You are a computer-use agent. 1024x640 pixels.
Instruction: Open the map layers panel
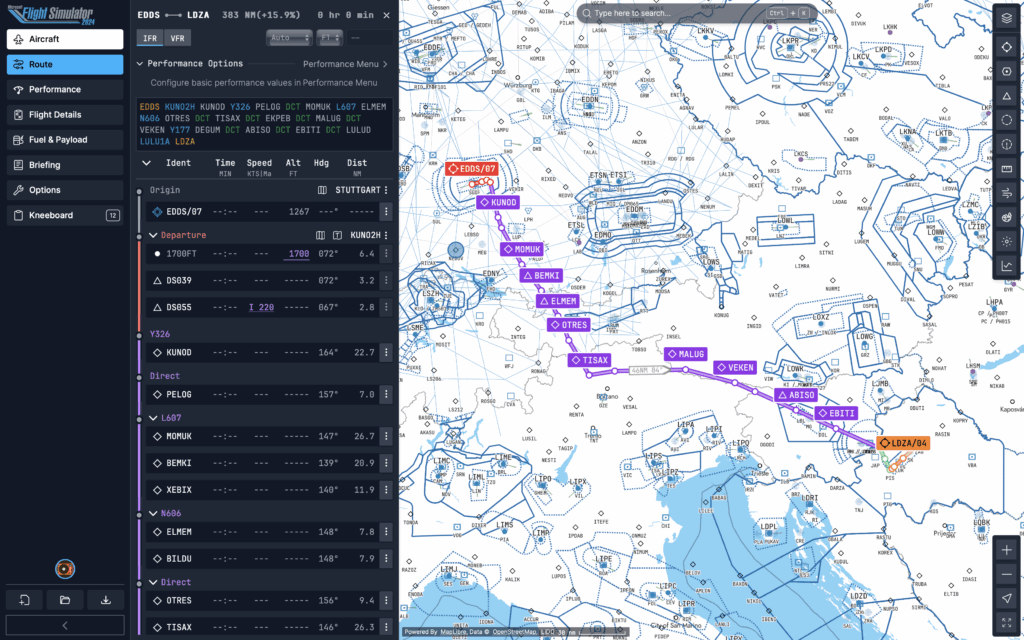(1006, 17)
